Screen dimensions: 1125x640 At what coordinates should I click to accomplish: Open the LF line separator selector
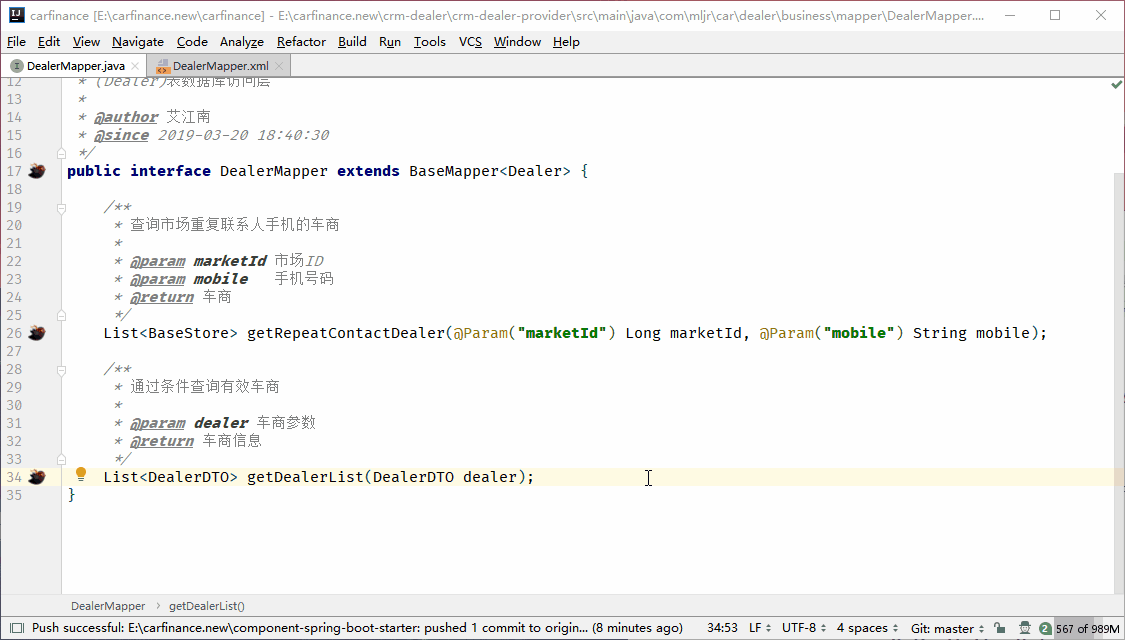click(759, 628)
